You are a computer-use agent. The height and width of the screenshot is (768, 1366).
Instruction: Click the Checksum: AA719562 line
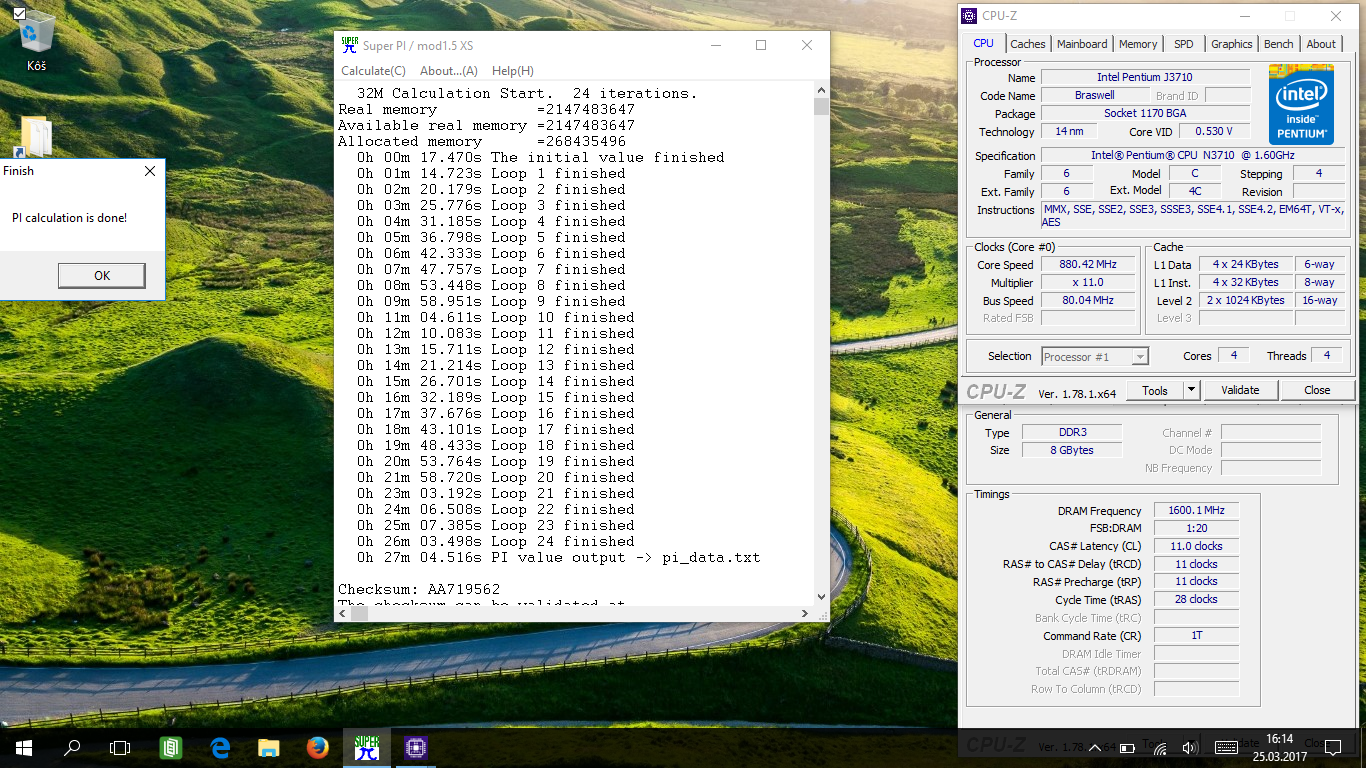pos(419,589)
